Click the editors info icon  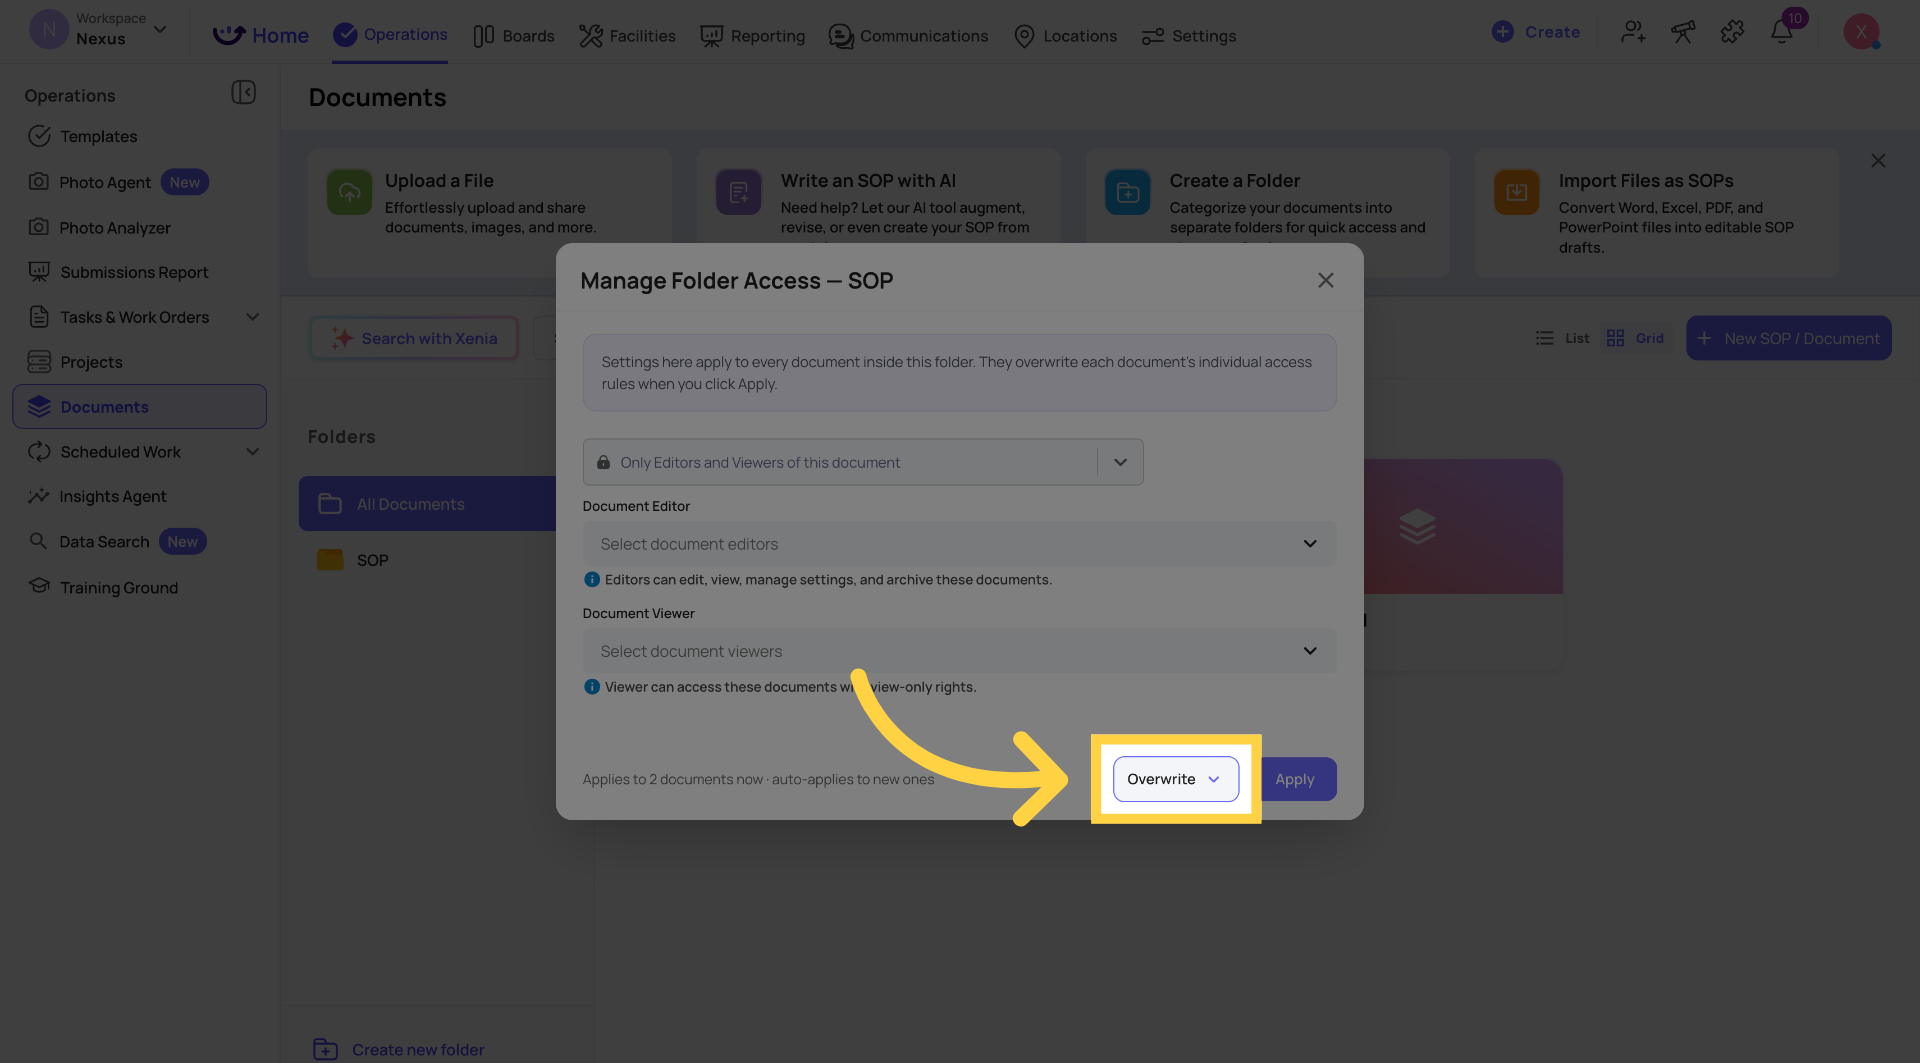(x=592, y=580)
